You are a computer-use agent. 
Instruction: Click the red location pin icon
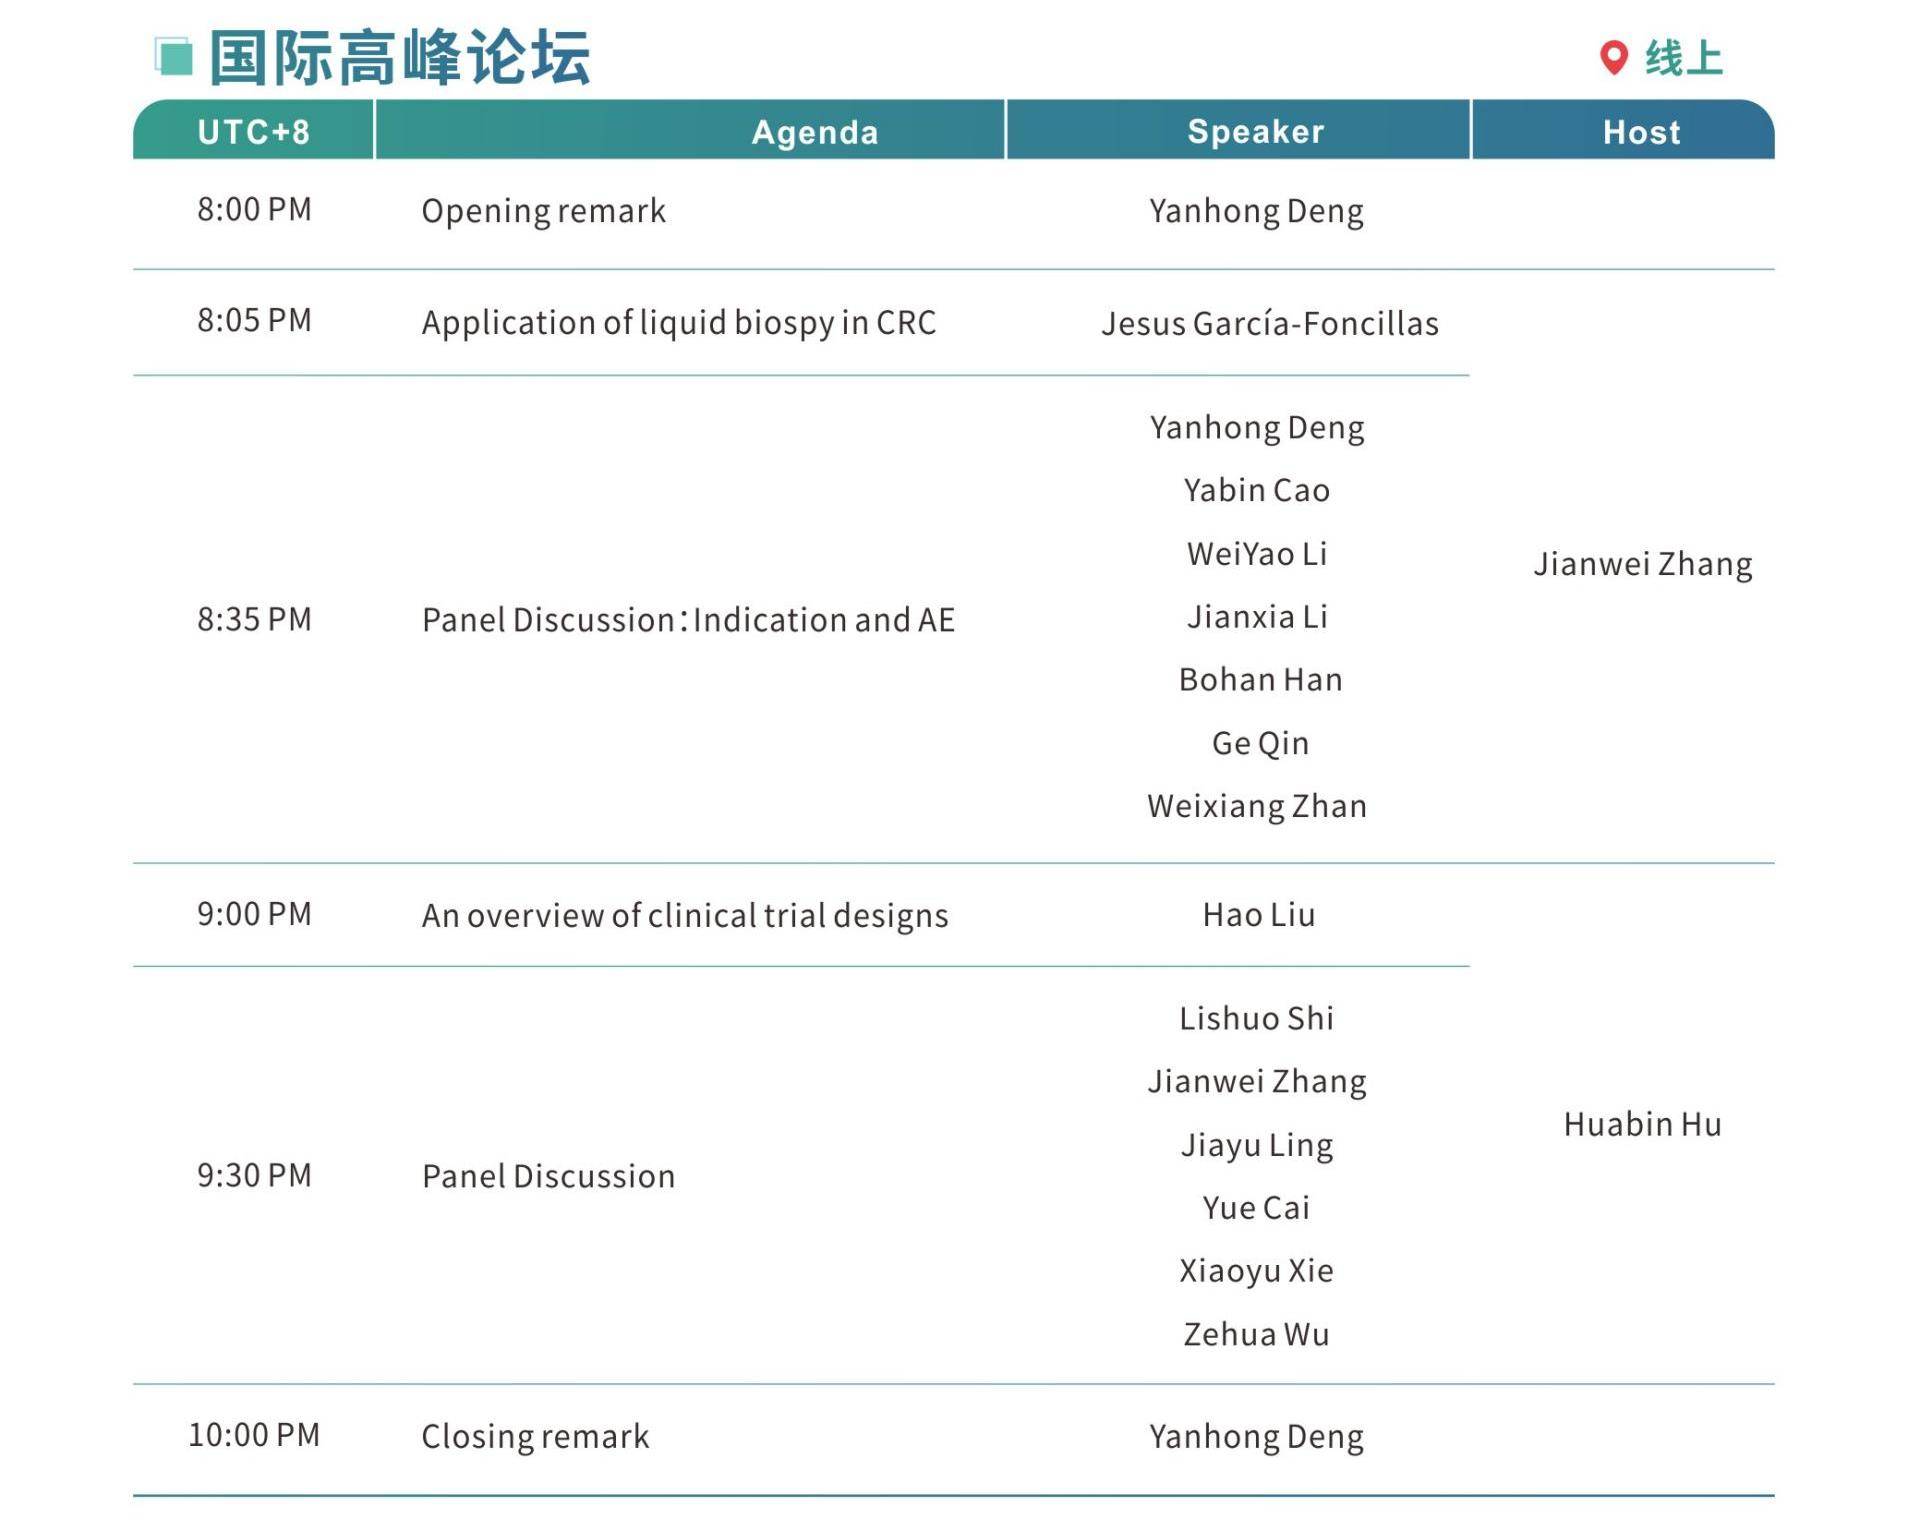point(1612,57)
